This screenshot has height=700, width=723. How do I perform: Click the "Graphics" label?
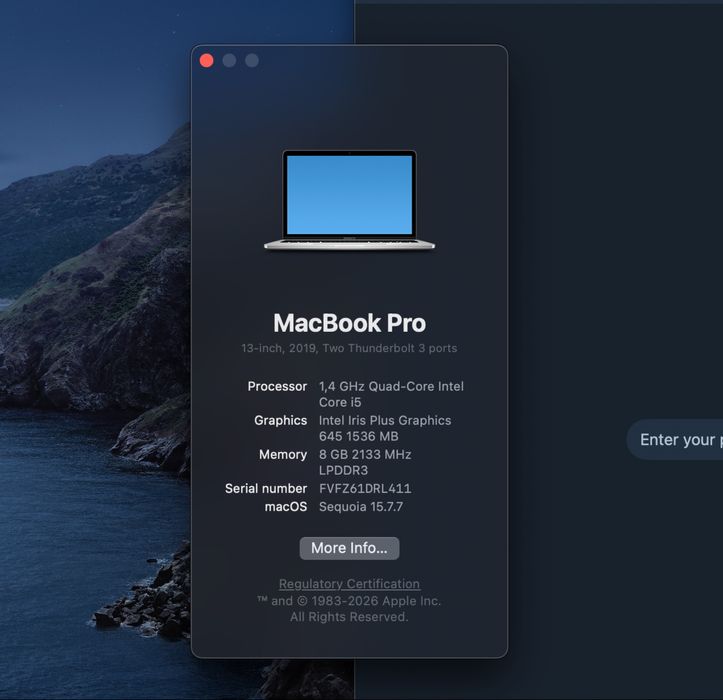coord(280,421)
